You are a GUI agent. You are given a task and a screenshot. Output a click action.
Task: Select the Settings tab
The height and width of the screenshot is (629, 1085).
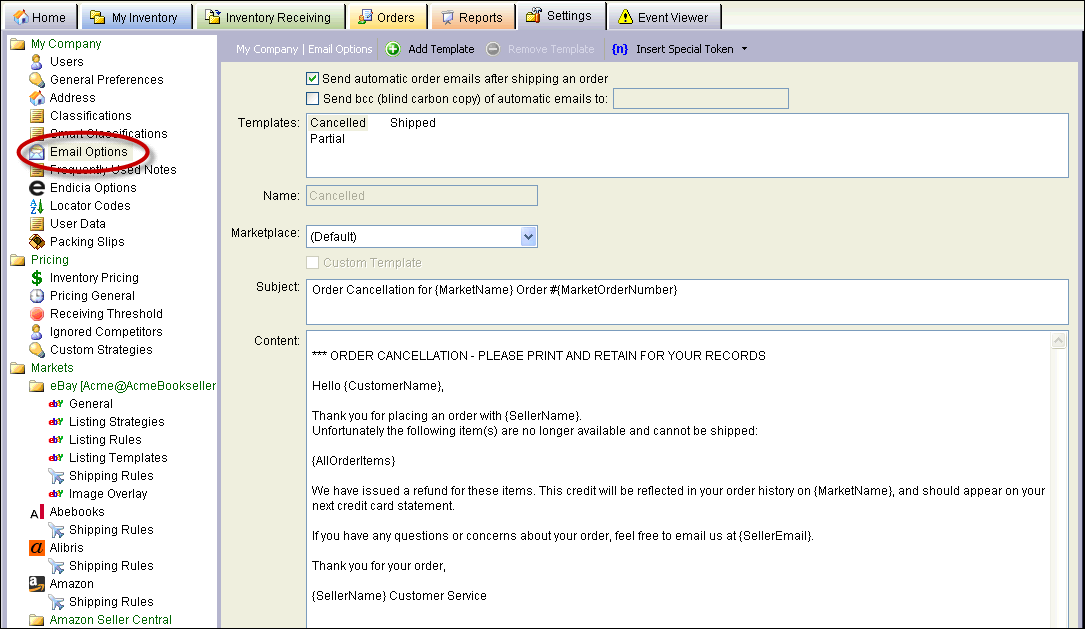pyautogui.click(x=560, y=16)
